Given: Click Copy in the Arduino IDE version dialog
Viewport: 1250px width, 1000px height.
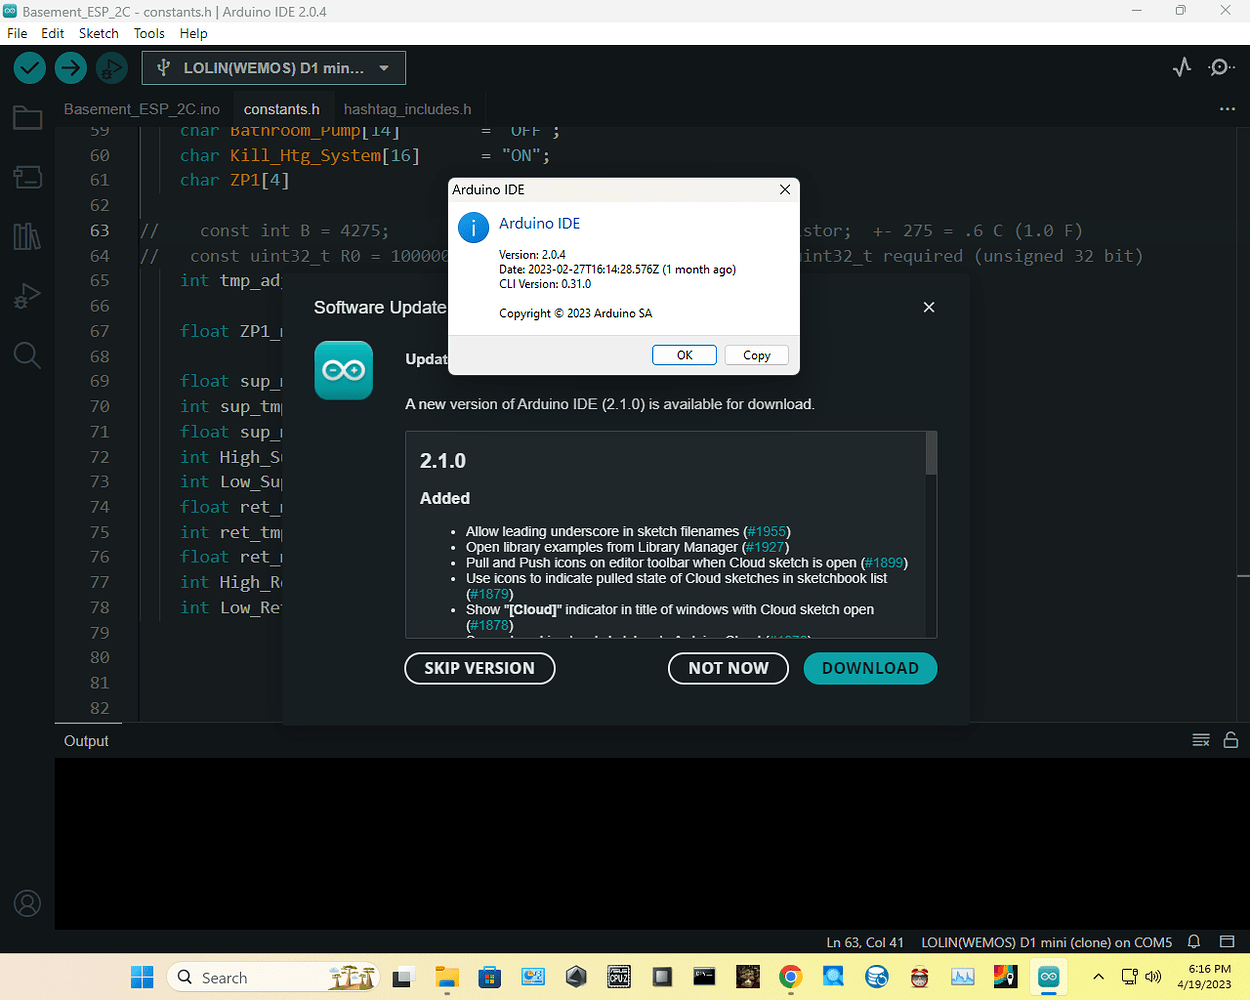Looking at the screenshot, I should [x=756, y=355].
